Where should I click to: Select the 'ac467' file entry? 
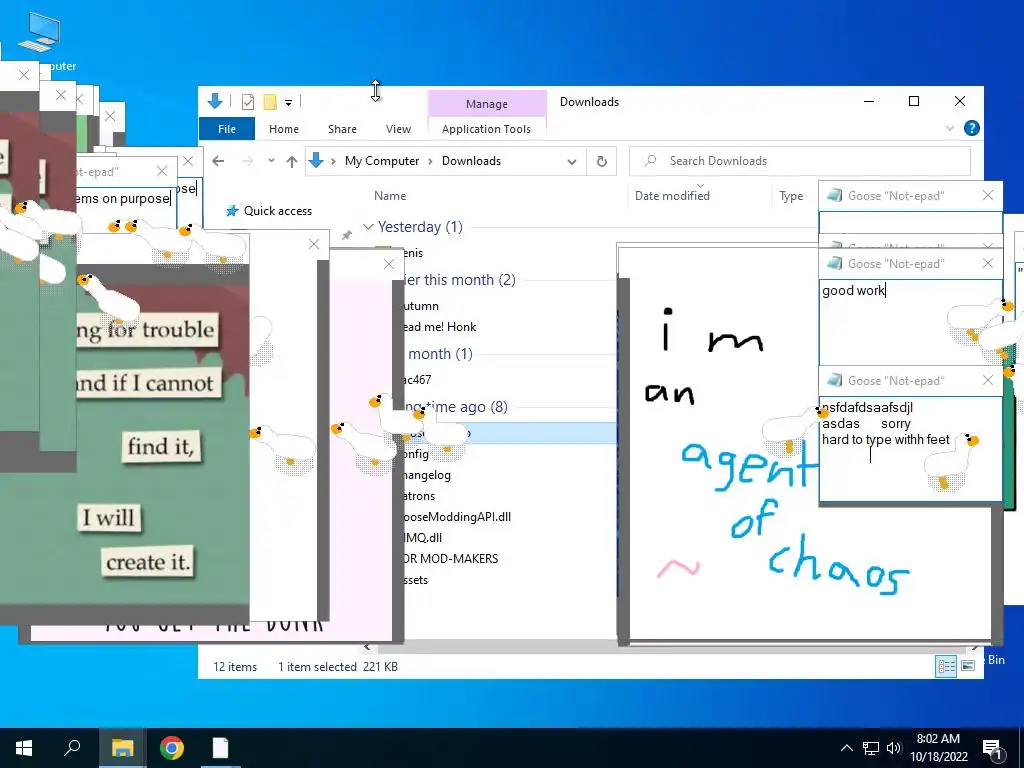[417, 379]
